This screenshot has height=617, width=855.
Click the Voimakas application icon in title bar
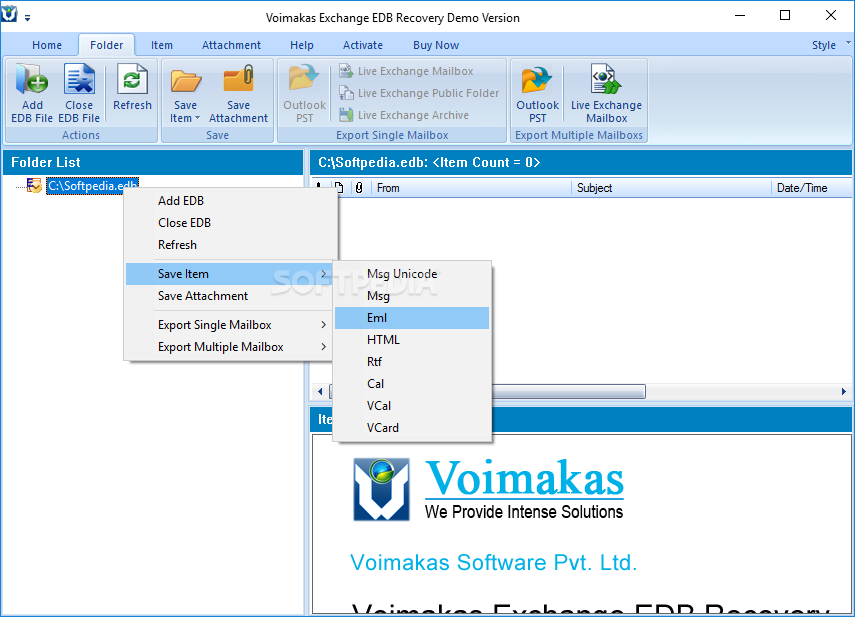9,14
